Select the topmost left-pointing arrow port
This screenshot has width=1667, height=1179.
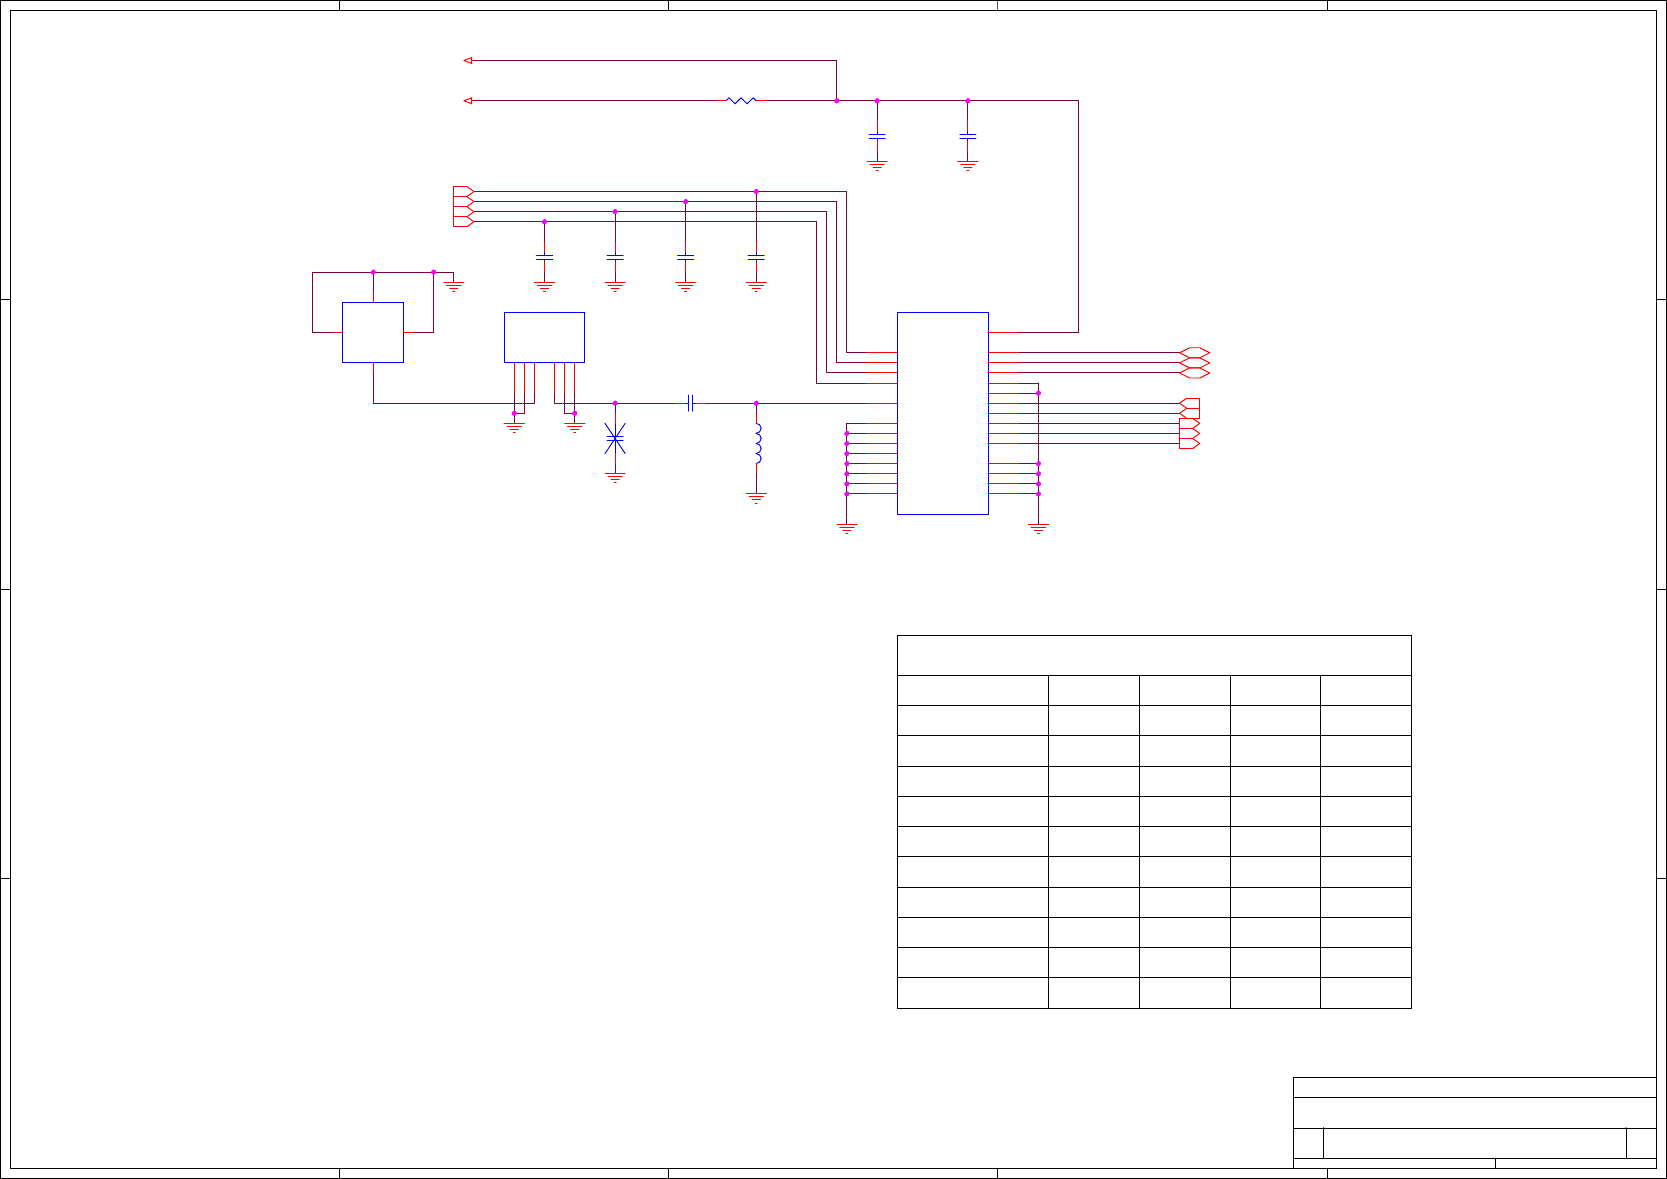tap(467, 60)
